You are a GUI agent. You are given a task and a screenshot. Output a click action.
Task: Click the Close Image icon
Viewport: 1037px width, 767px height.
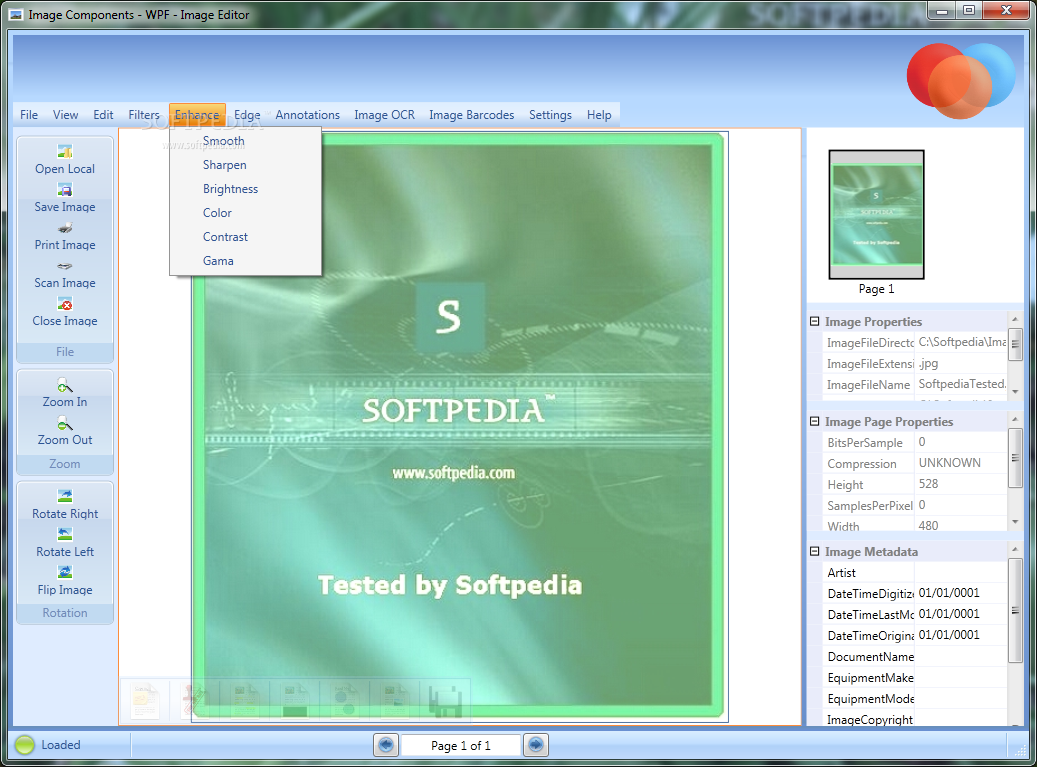pos(65,304)
